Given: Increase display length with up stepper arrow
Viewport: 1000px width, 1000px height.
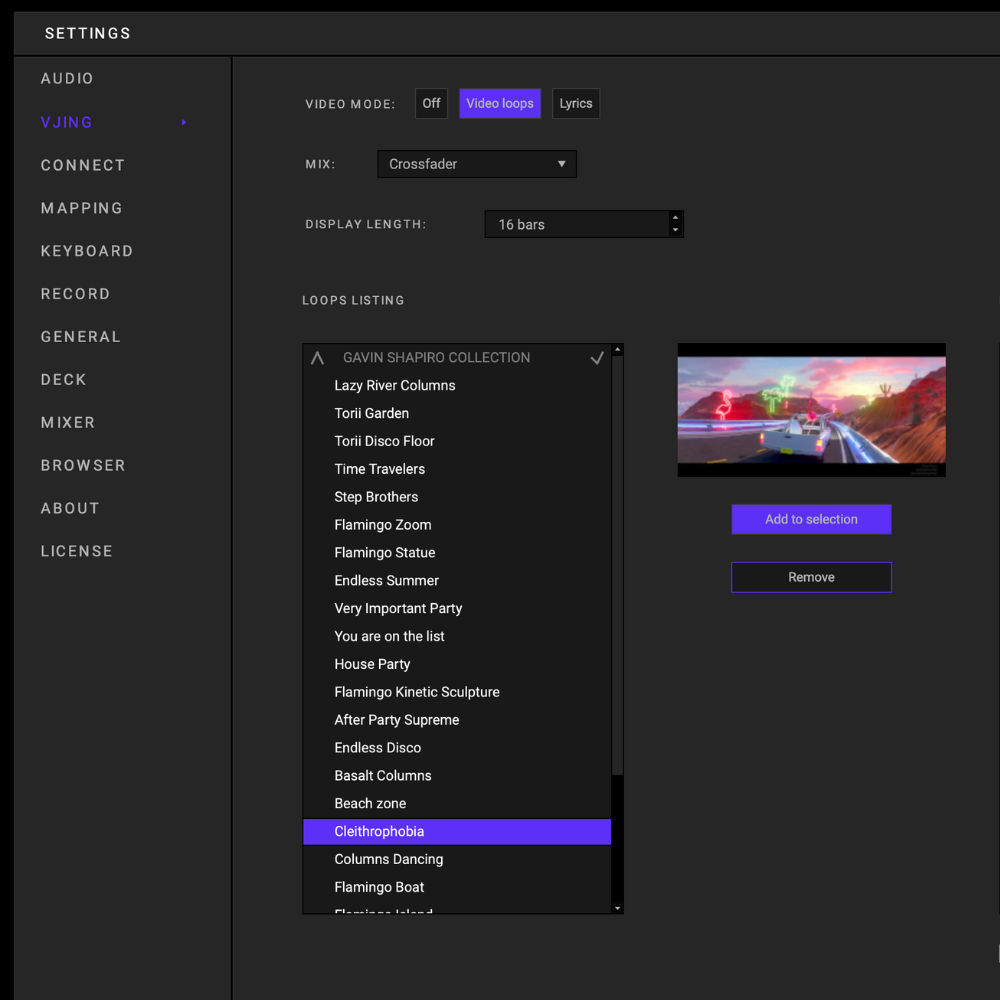Looking at the screenshot, I should pyautogui.click(x=676, y=217).
